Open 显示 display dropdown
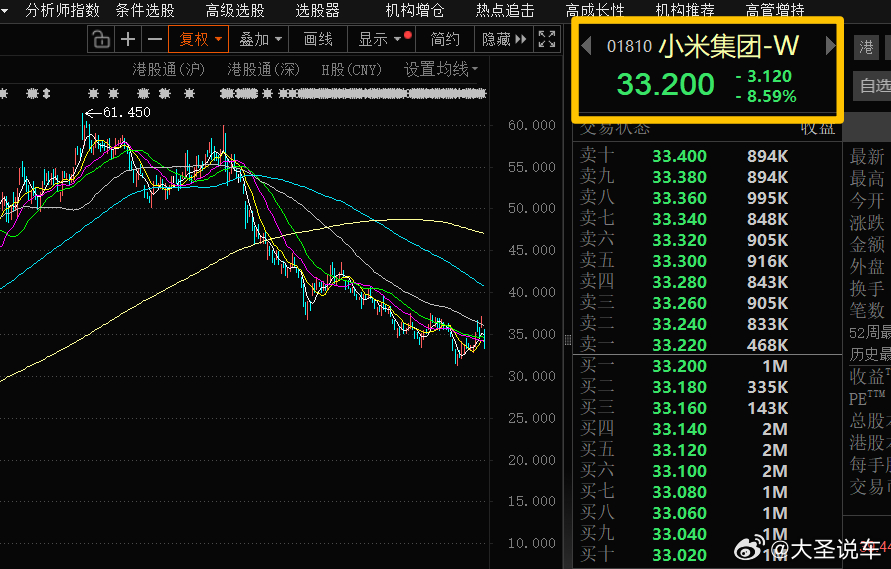The image size is (891, 569). tap(381, 39)
